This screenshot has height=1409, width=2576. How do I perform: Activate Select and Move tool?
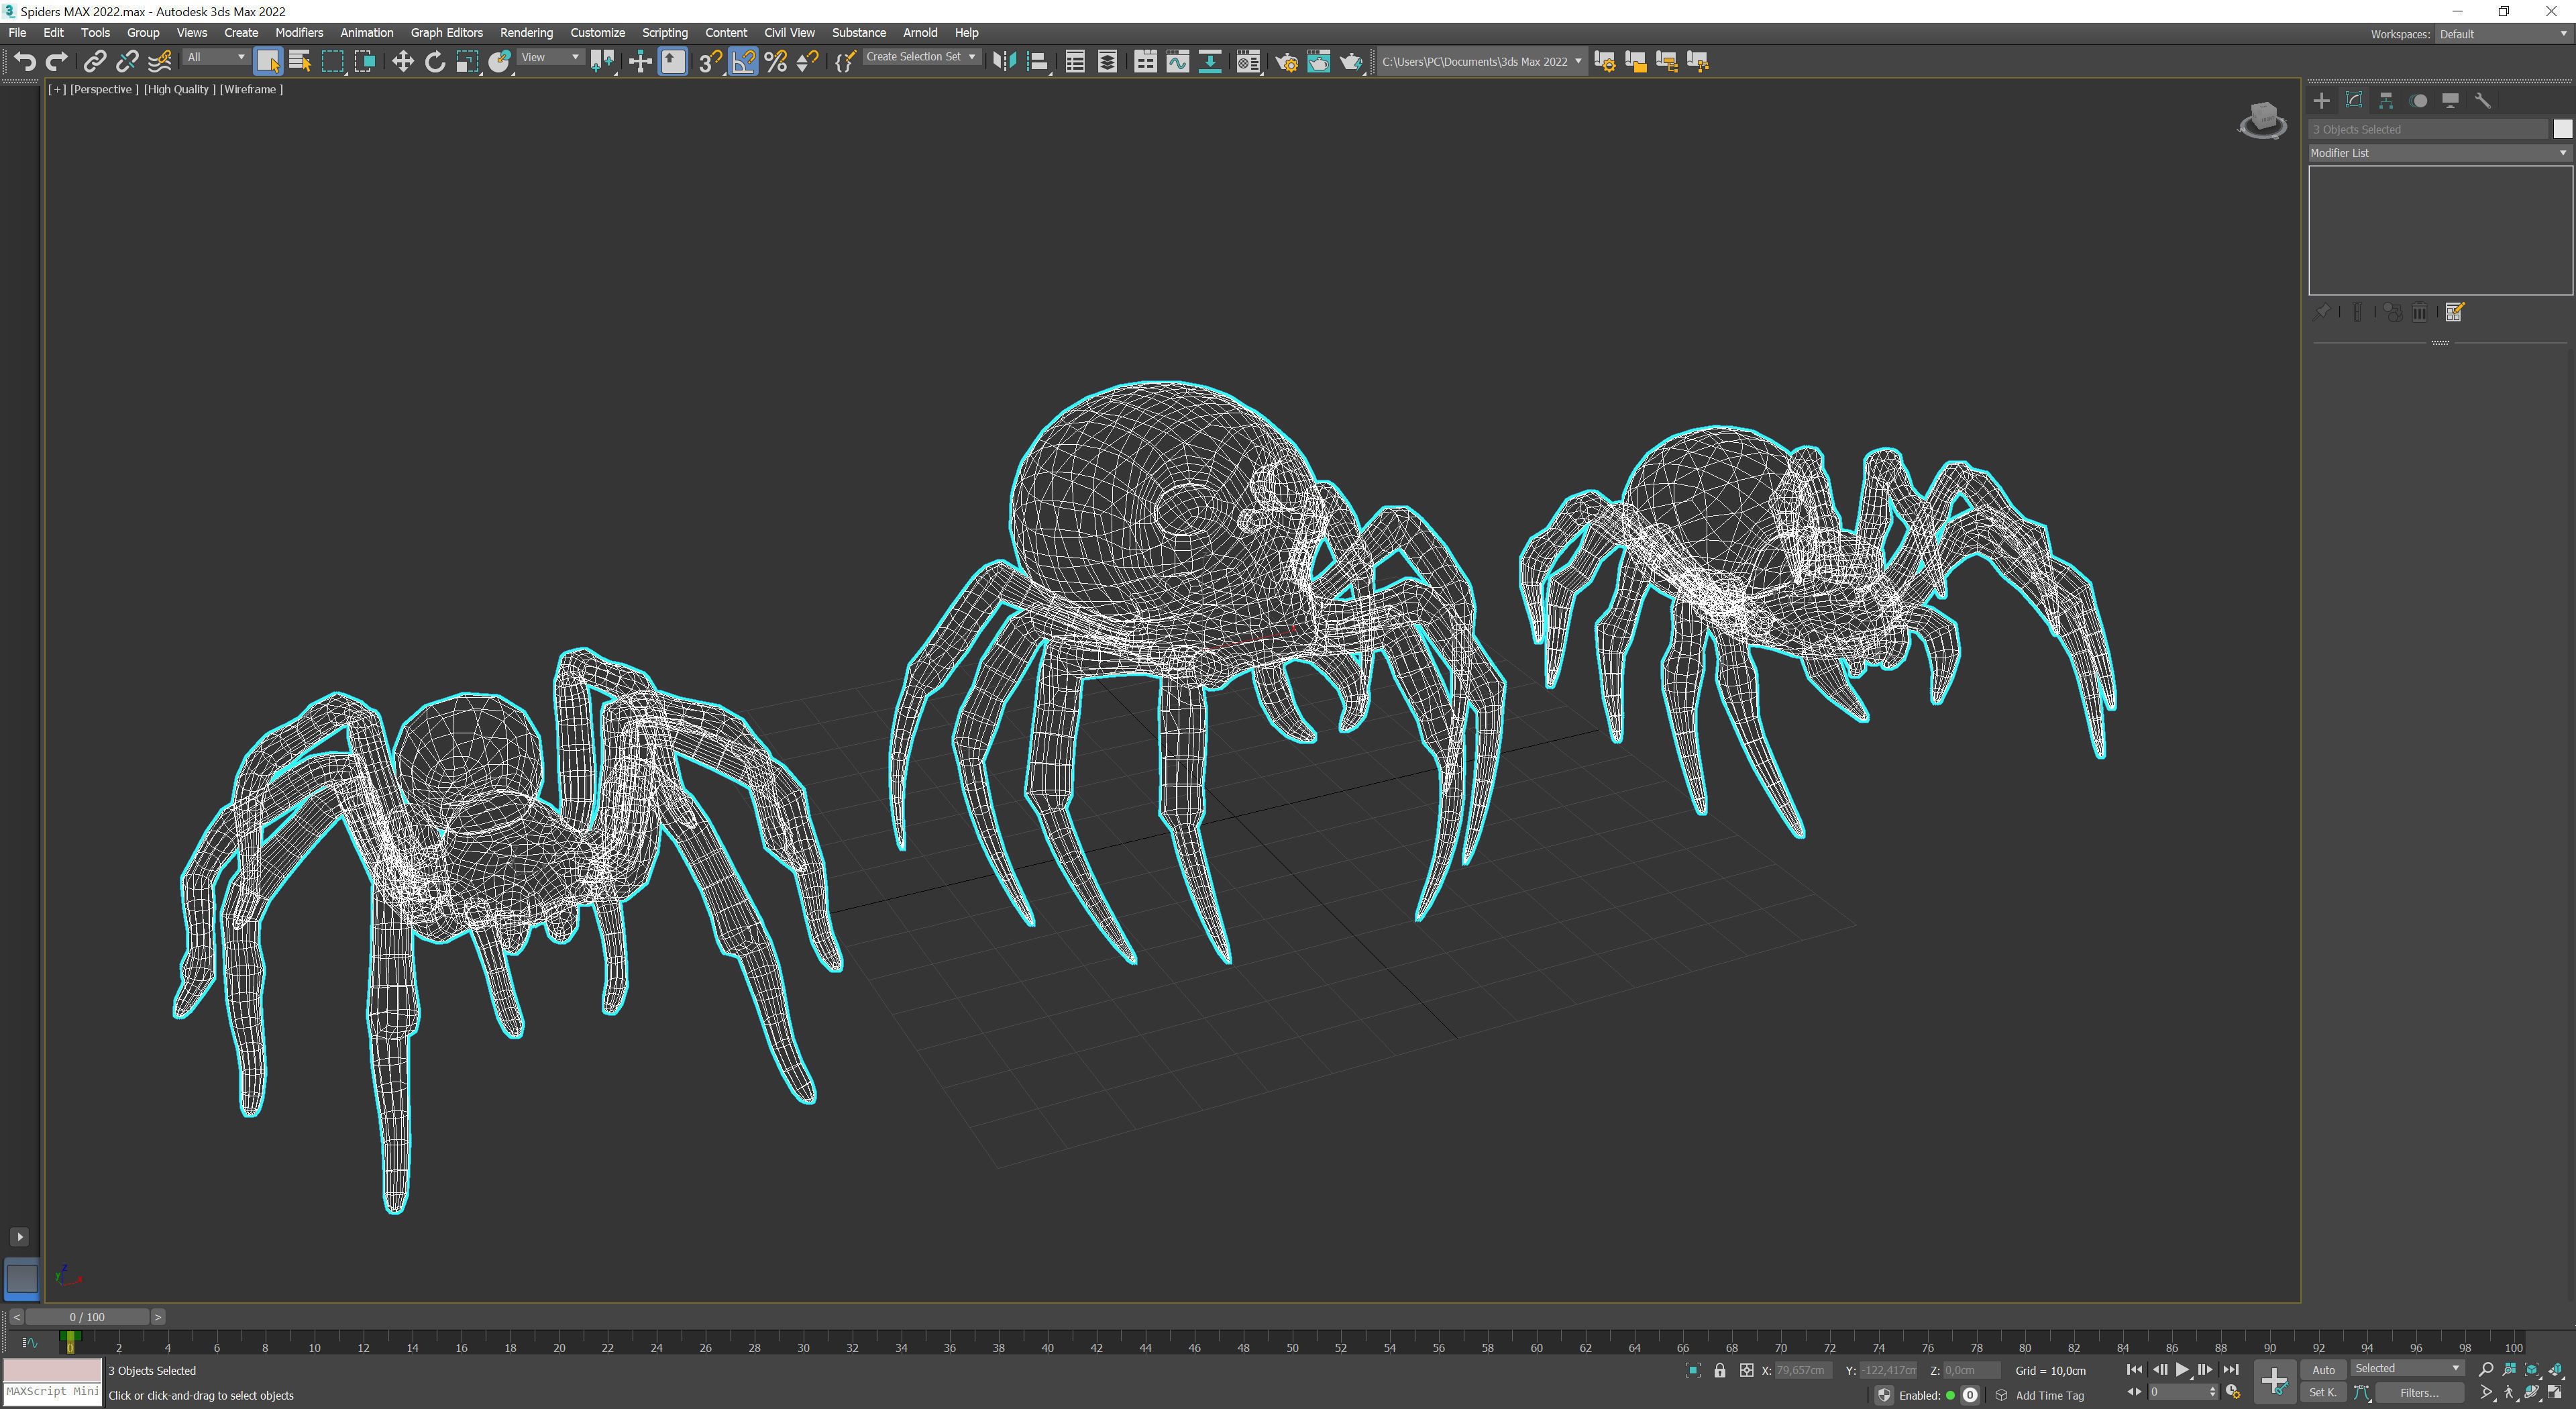402,62
